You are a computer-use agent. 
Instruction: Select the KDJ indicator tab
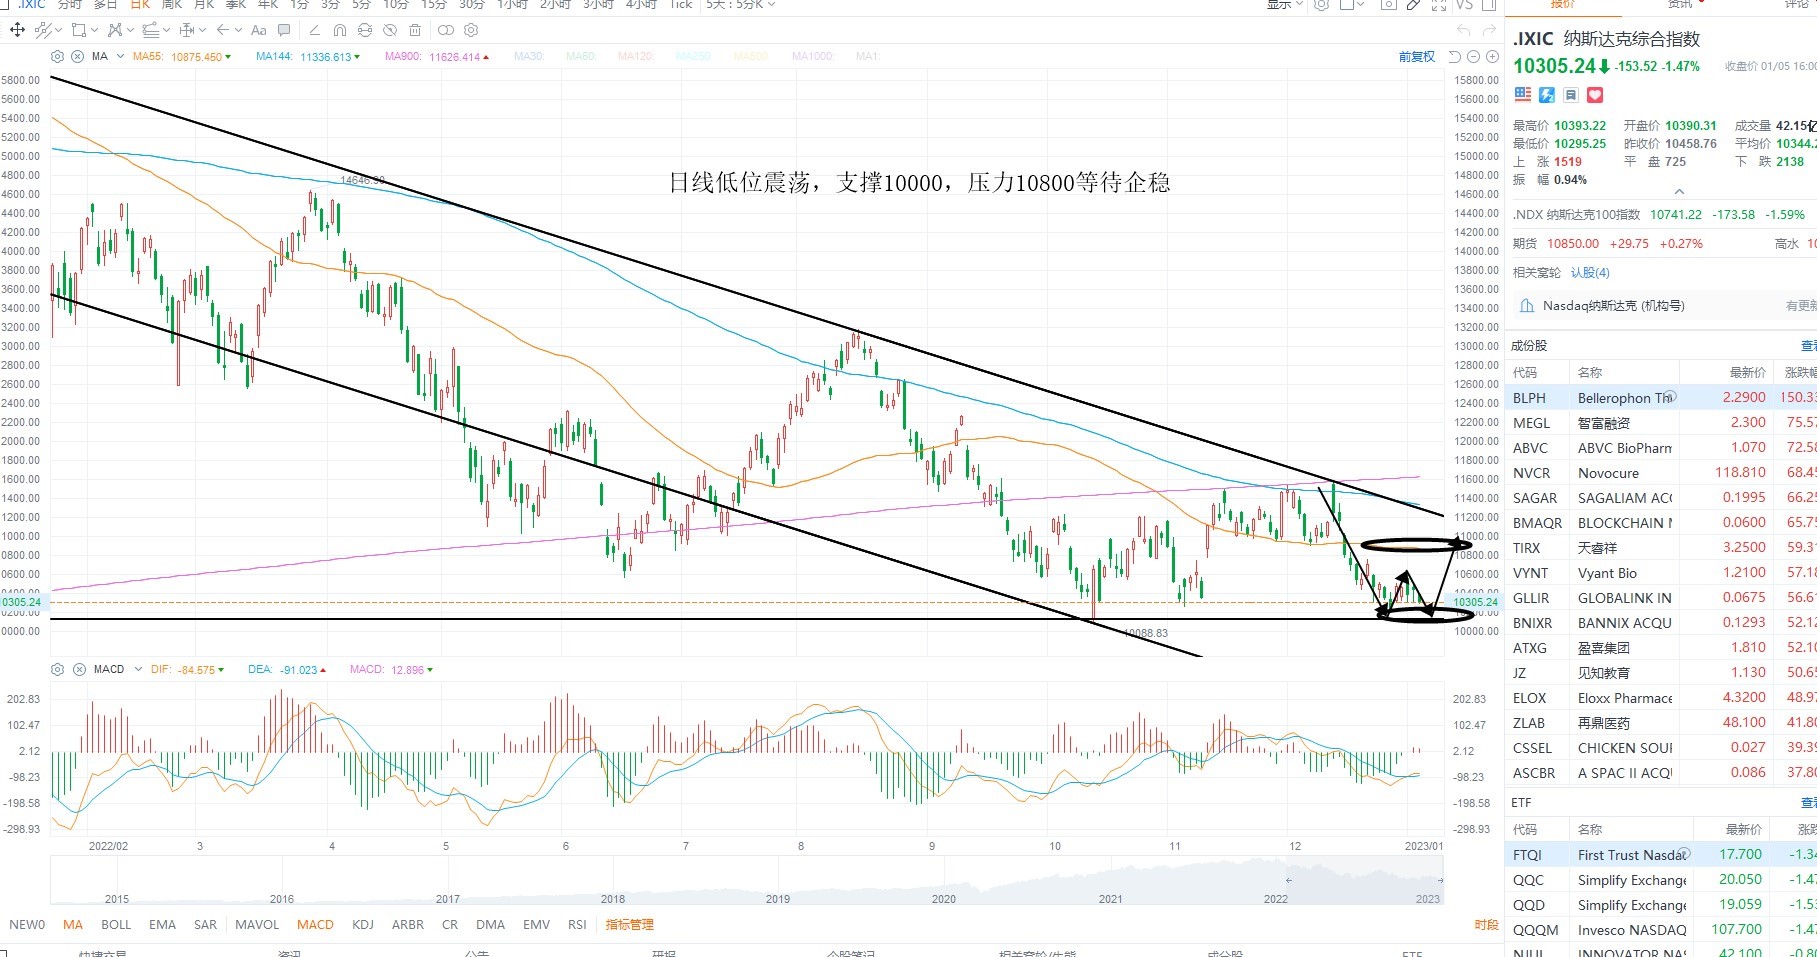point(363,924)
